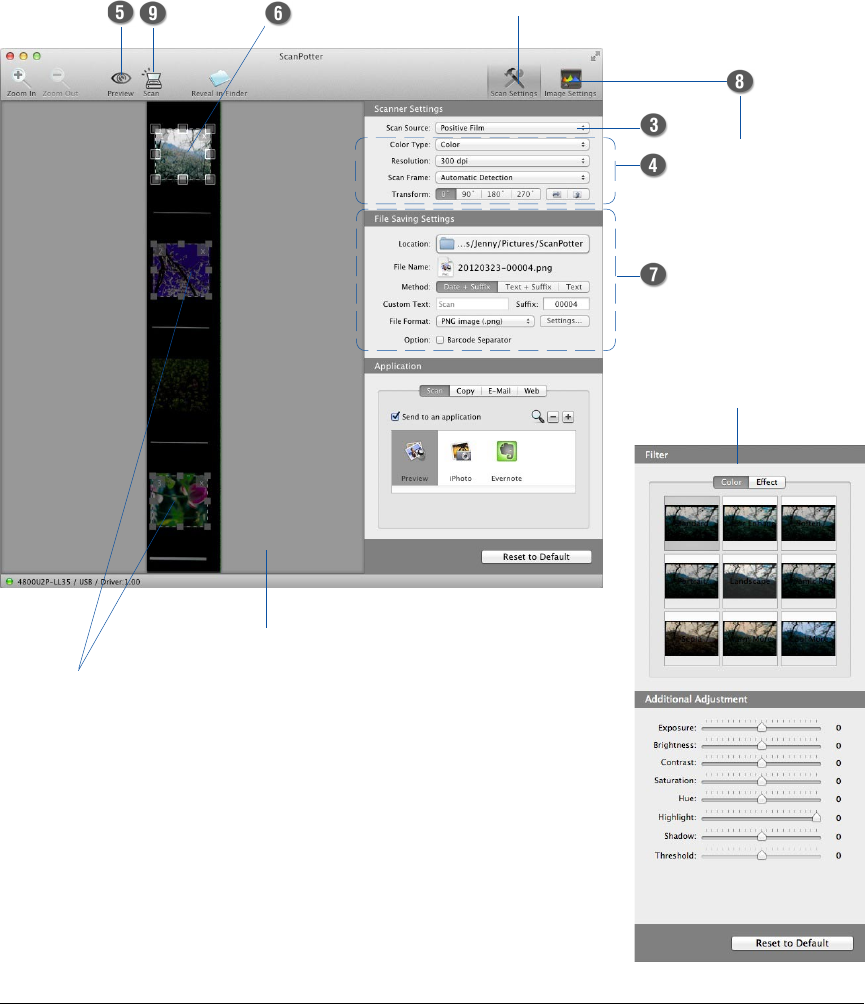Enable the Barcode Separator option
The height and width of the screenshot is (1004, 865).
tap(441, 341)
